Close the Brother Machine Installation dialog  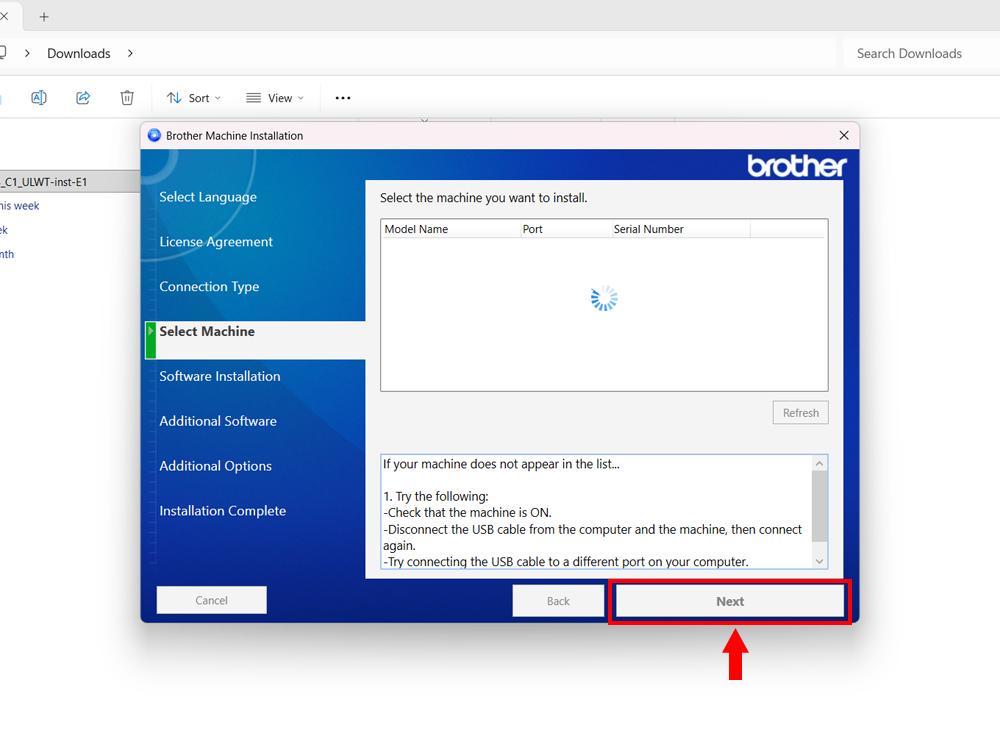pyautogui.click(x=844, y=135)
